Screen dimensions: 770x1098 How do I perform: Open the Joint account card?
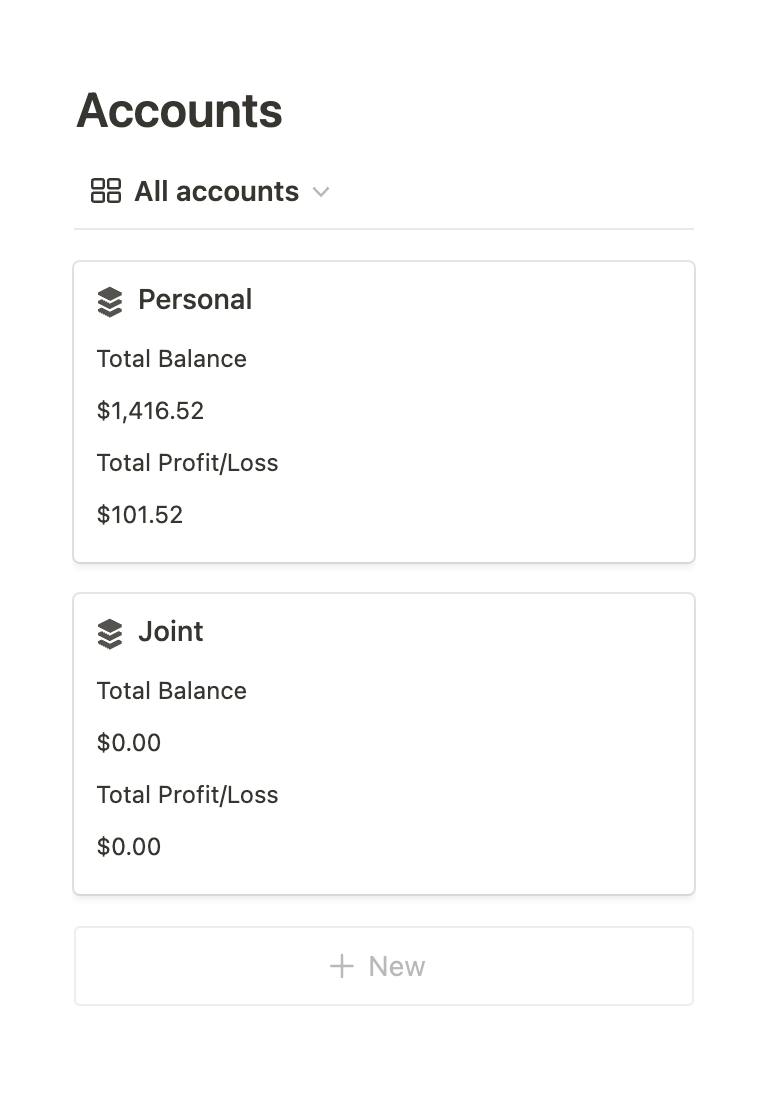click(384, 744)
